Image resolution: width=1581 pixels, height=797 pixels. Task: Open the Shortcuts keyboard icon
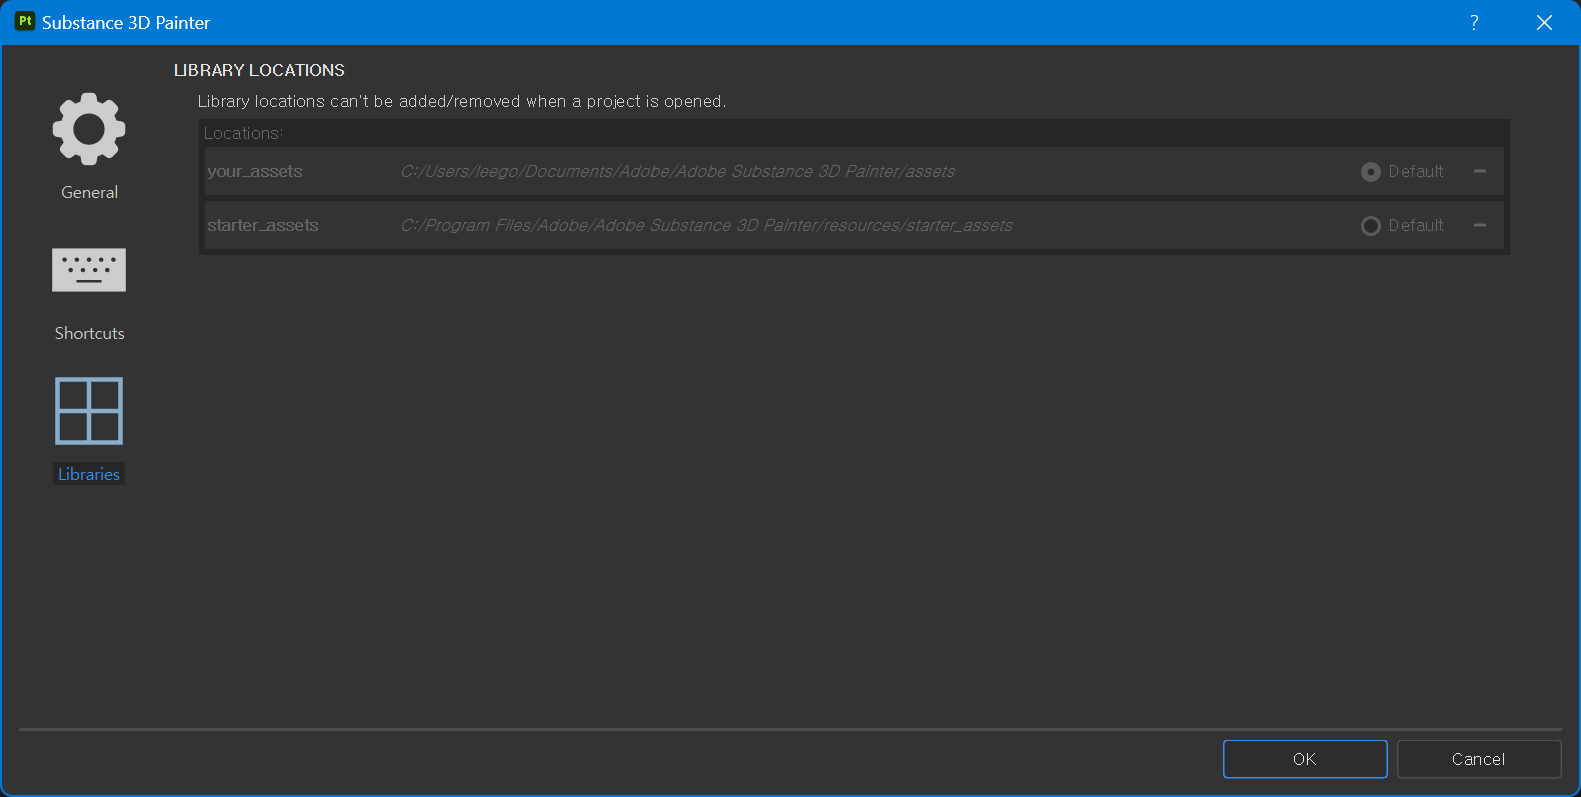coord(89,270)
